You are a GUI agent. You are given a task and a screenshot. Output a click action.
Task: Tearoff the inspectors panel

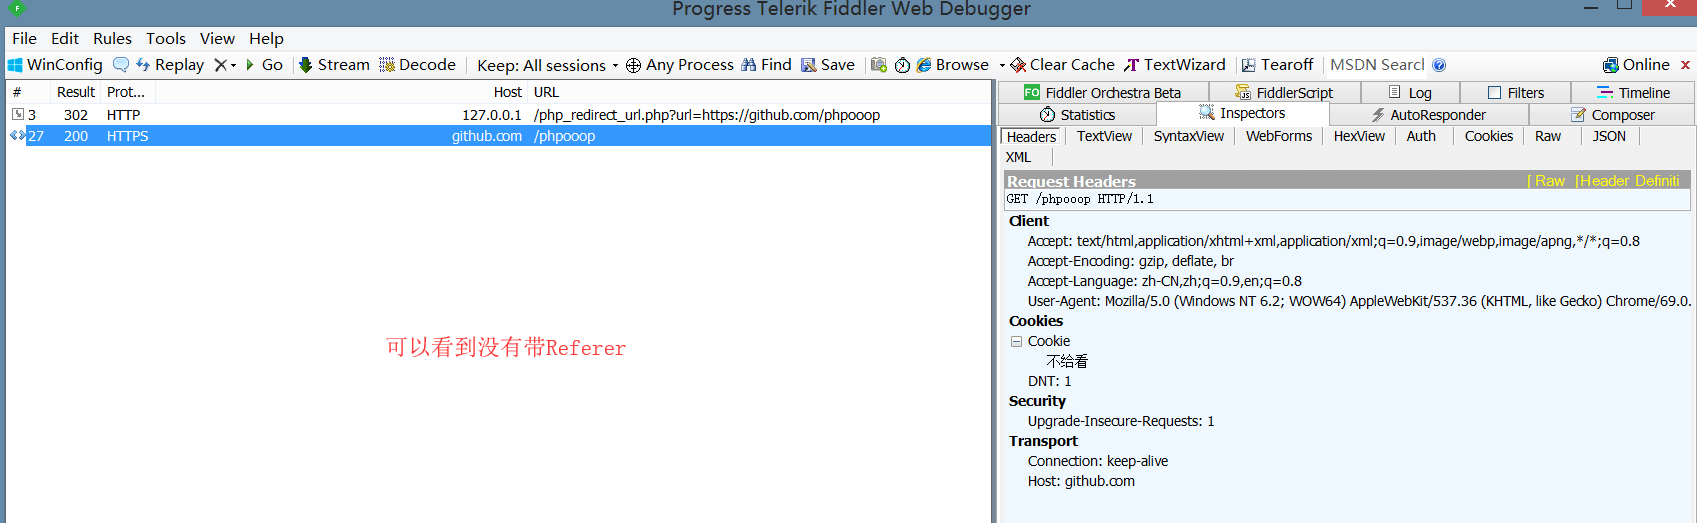(x=1277, y=65)
